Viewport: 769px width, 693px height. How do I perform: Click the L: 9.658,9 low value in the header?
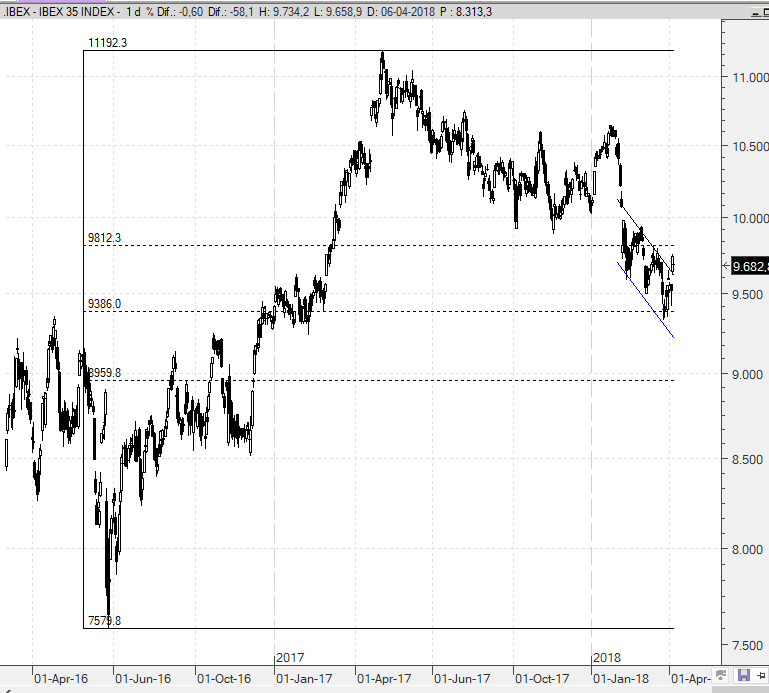(x=338, y=12)
